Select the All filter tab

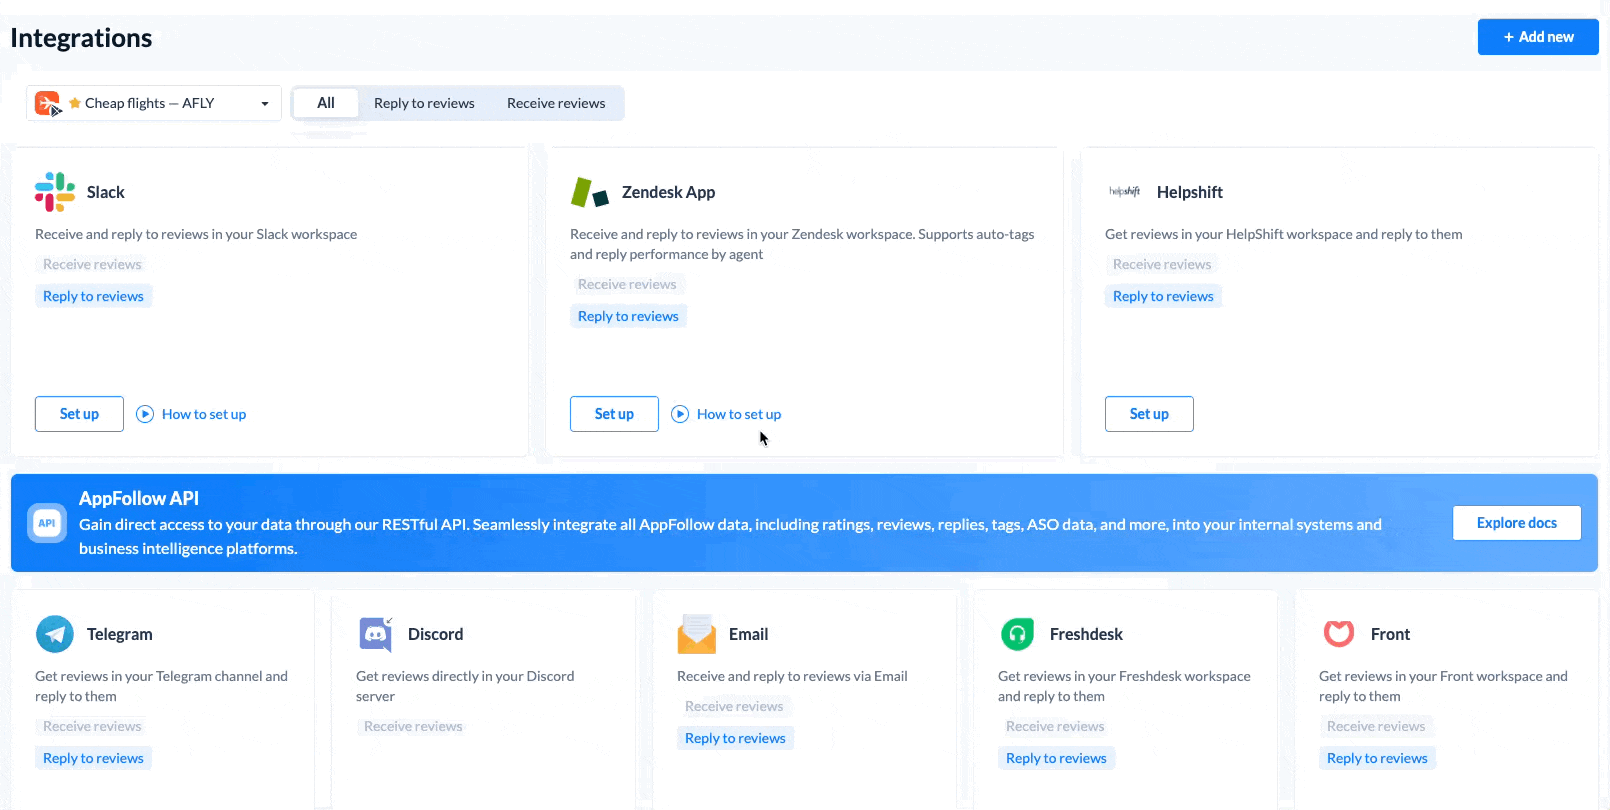[x=326, y=103]
